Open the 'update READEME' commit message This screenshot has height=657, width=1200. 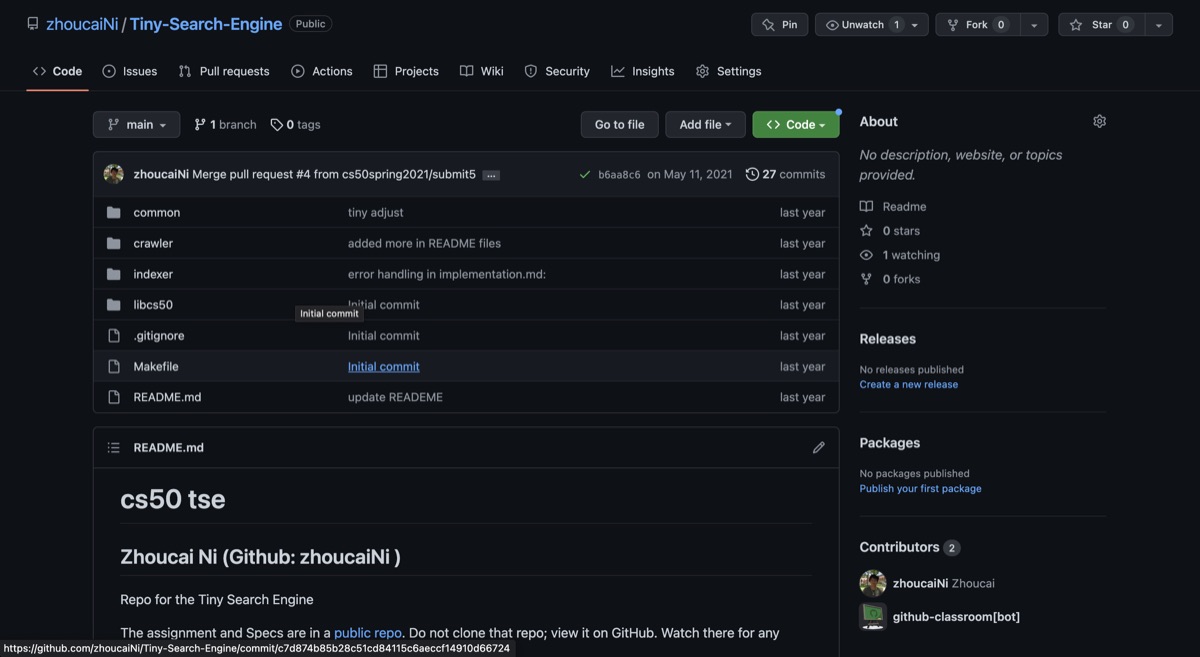(x=395, y=397)
